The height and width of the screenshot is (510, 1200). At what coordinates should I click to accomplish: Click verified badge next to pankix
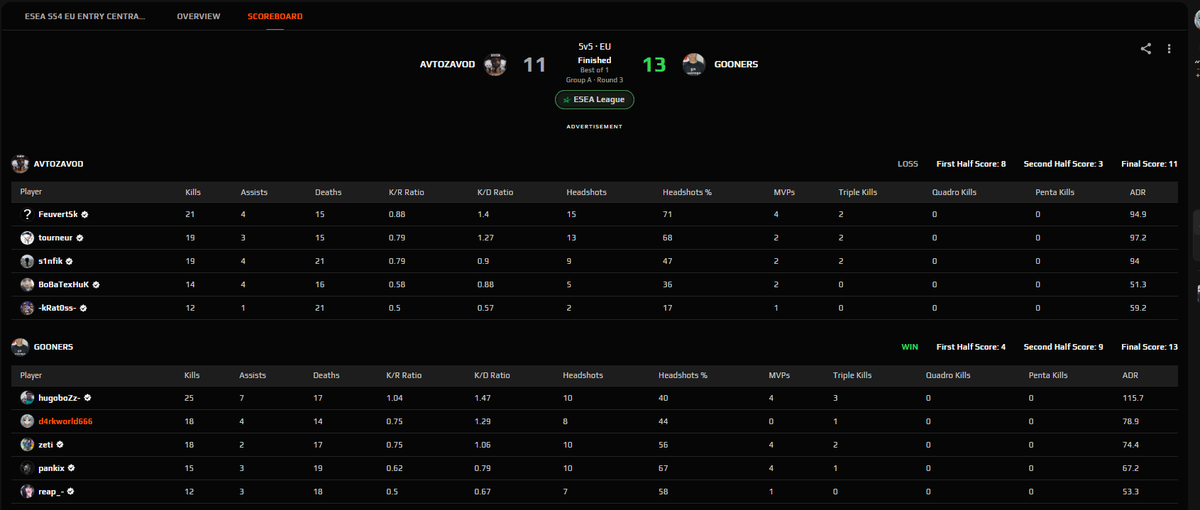tap(71, 467)
